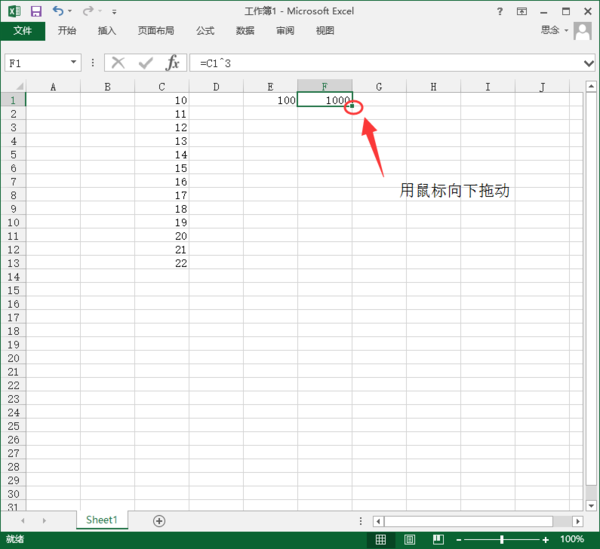Open the Name Box dropdown arrow
Viewport: 600px width, 549px height.
point(74,62)
